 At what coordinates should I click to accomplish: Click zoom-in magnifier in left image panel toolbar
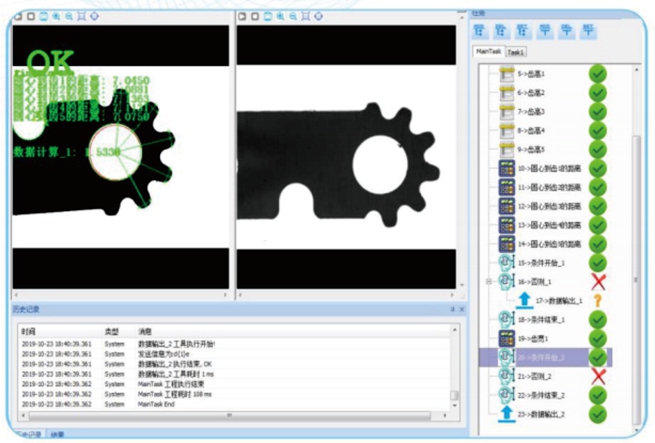(x=55, y=17)
